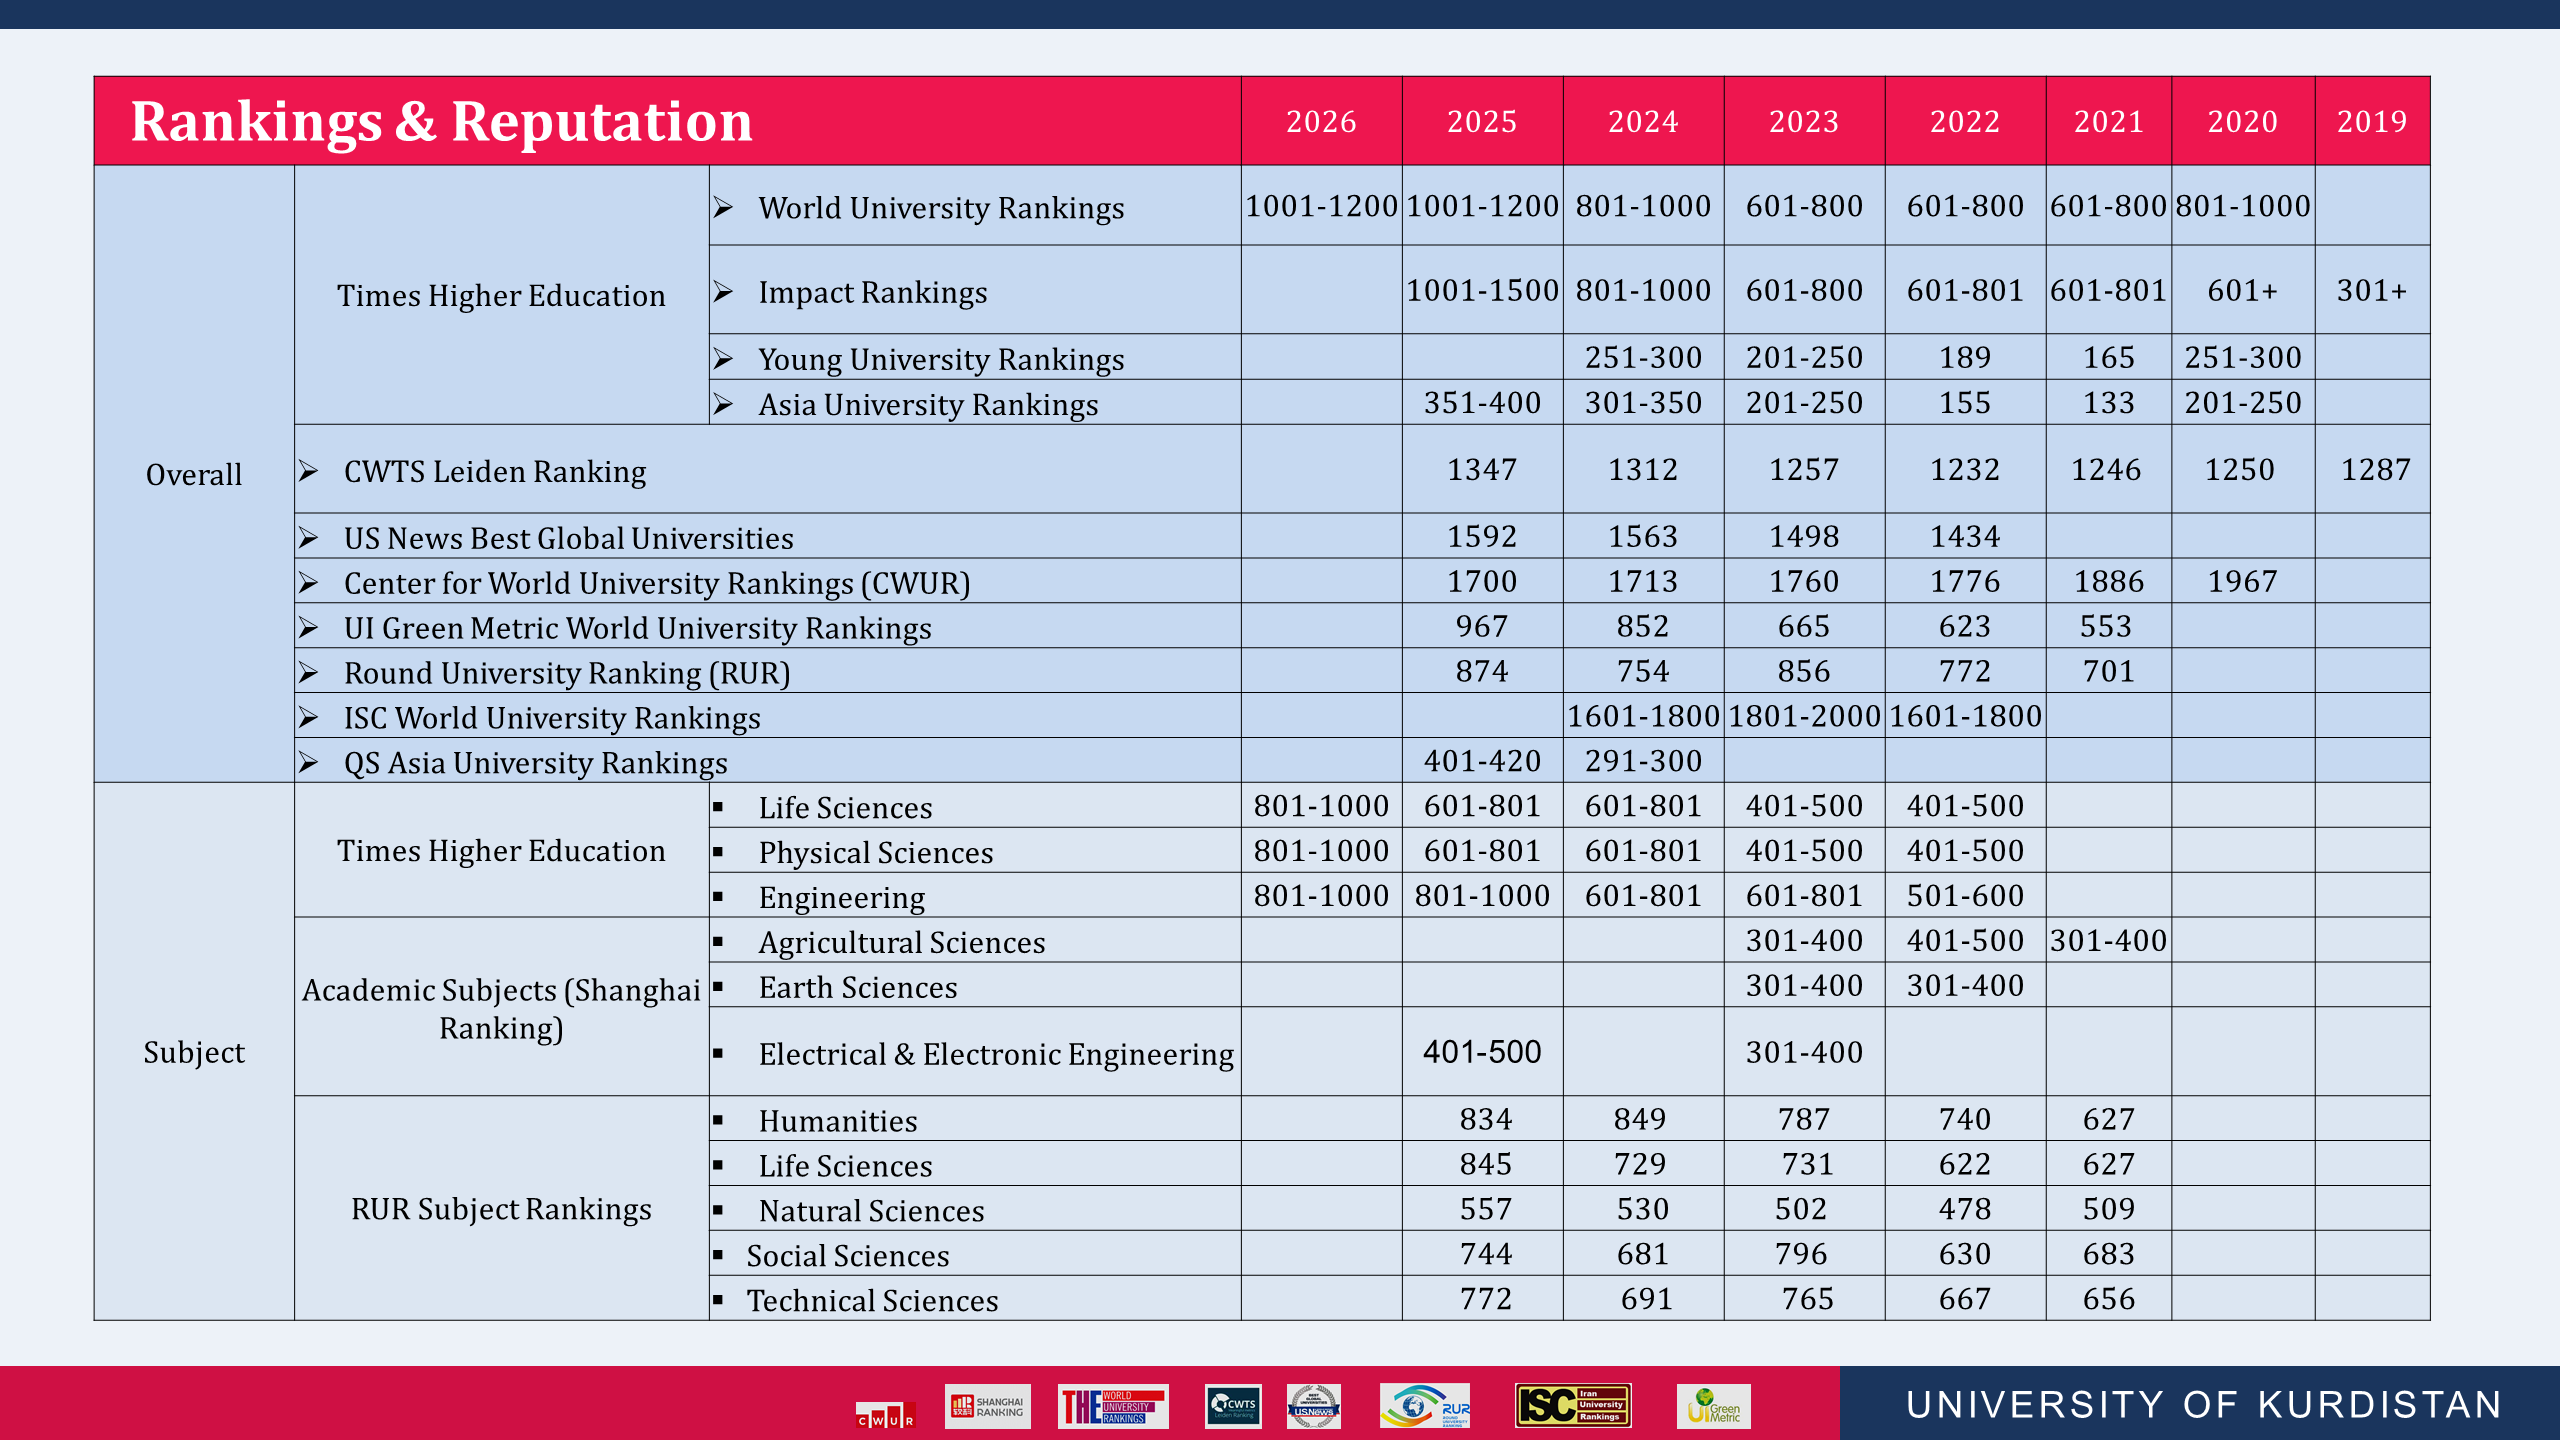Click the THE World University Rankings logo
The height and width of the screenshot is (1440, 2560).
[x=1113, y=1406]
